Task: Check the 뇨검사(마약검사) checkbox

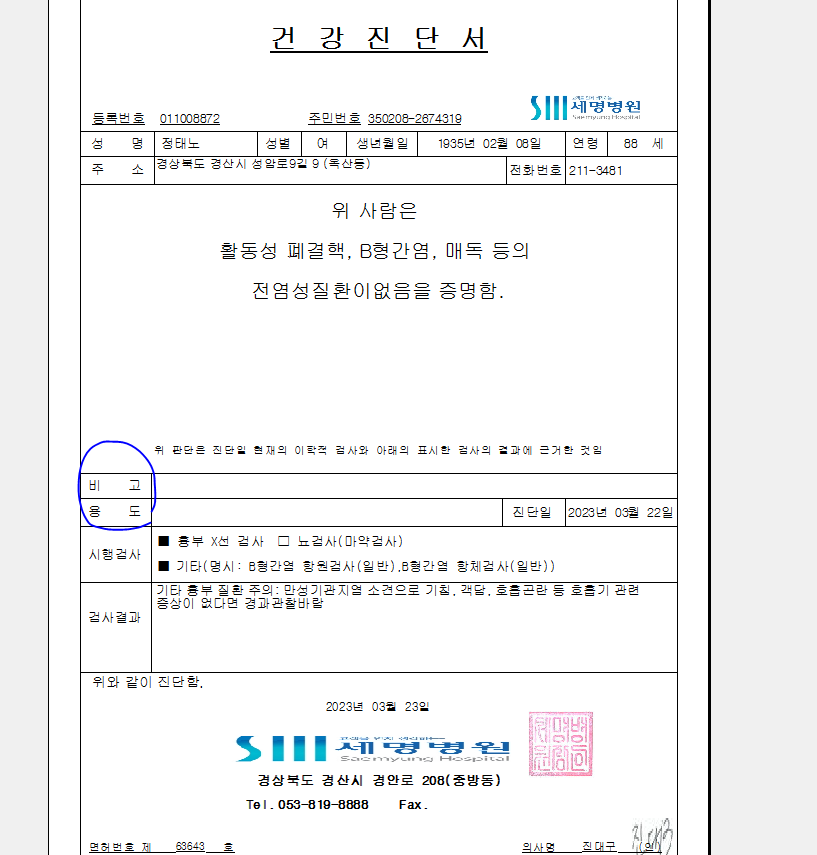Action: coord(283,541)
